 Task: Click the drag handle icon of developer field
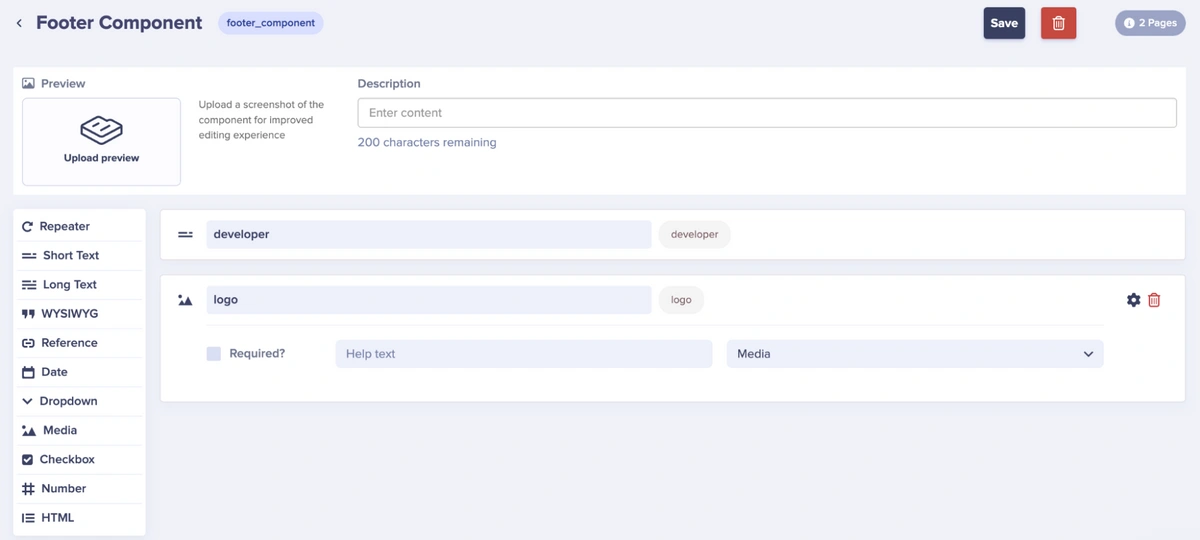(185, 235)
